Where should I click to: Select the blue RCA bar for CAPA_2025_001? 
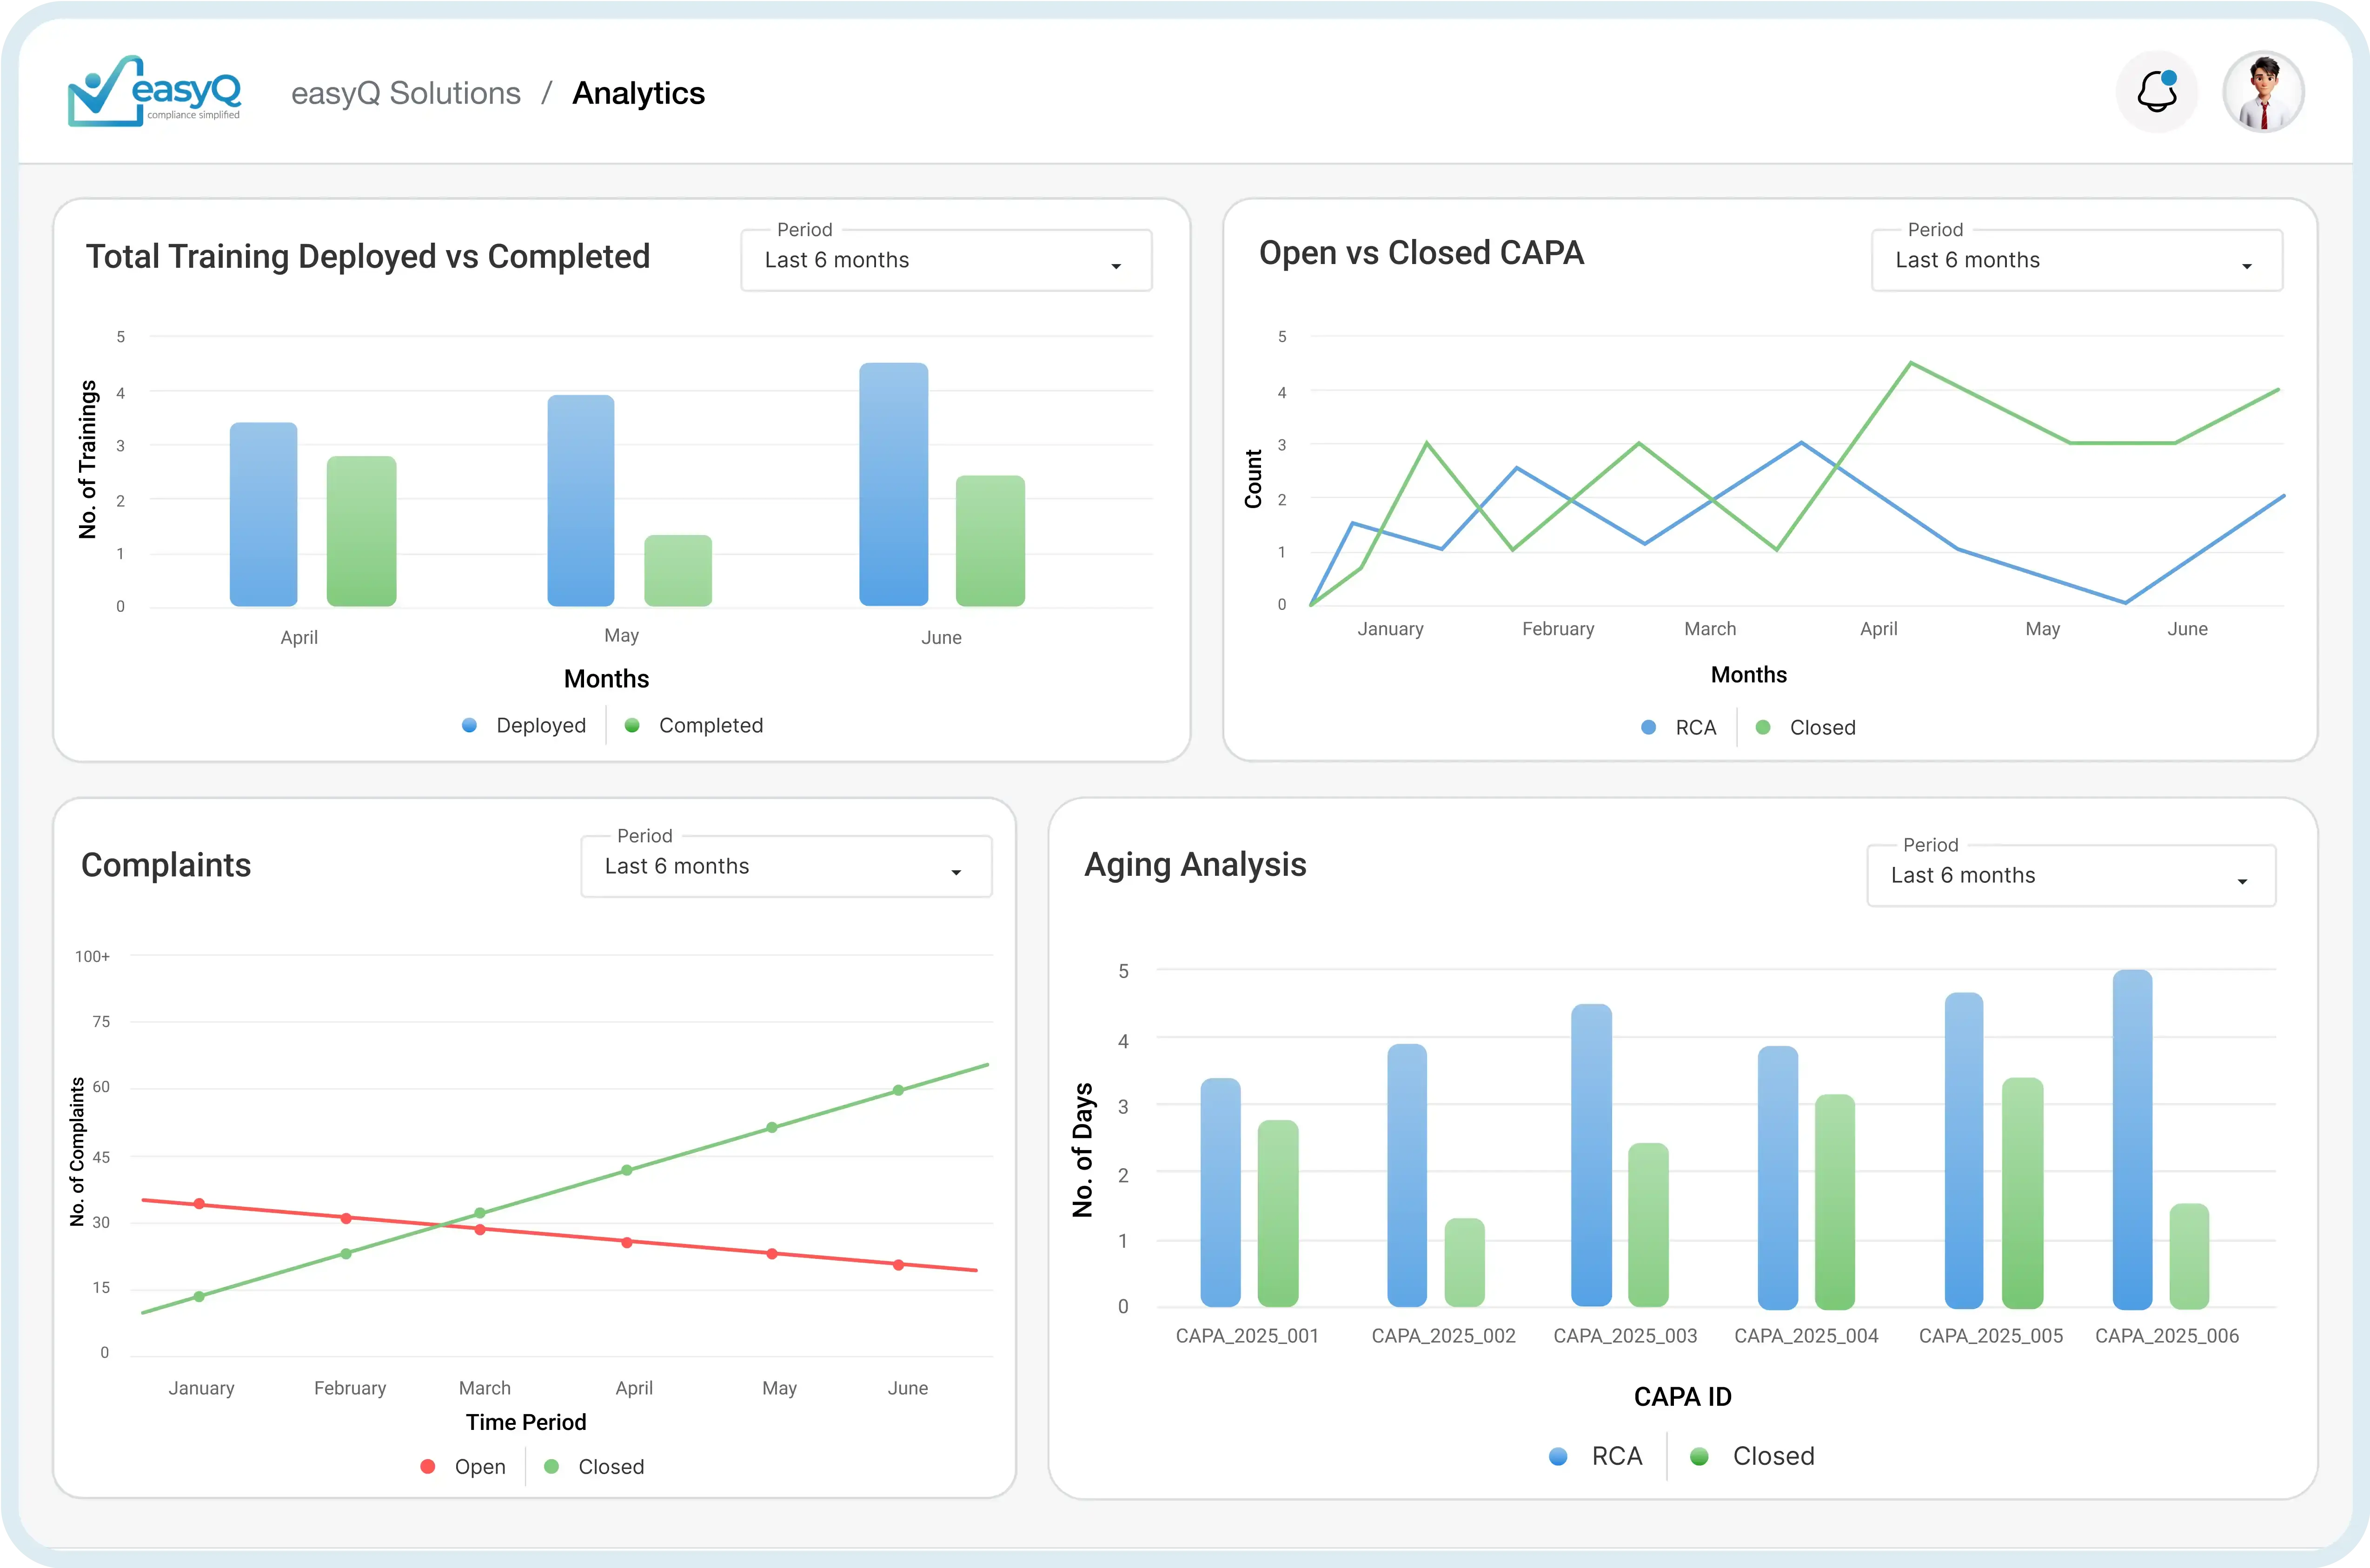pyautogui.click(x=1221, y=1192)
